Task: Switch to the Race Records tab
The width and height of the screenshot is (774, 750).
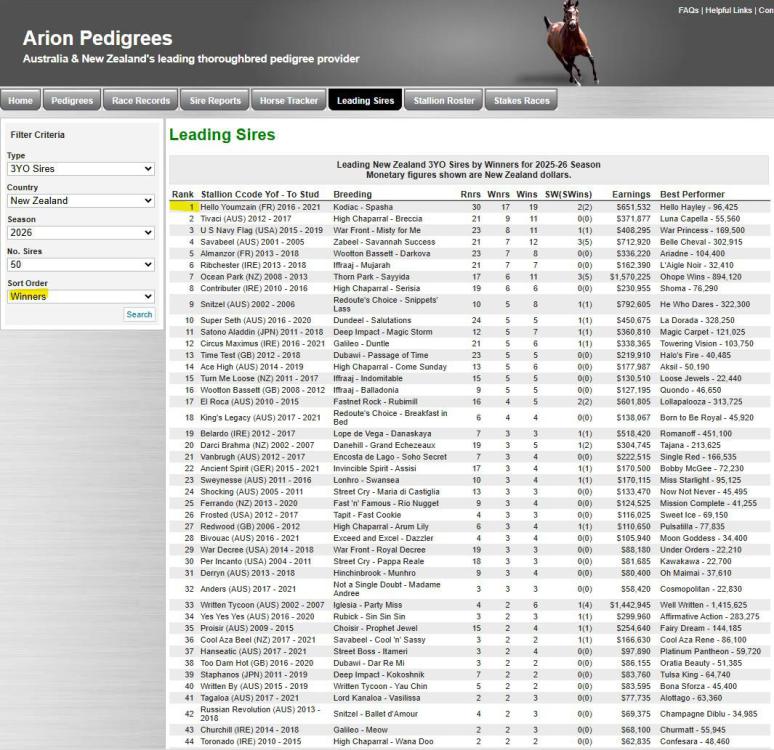Action: [x=141, y=100]
